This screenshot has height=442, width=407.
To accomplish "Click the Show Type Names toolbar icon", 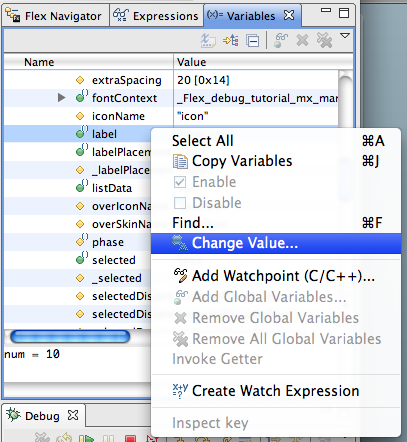I will (x=208, y=41).
